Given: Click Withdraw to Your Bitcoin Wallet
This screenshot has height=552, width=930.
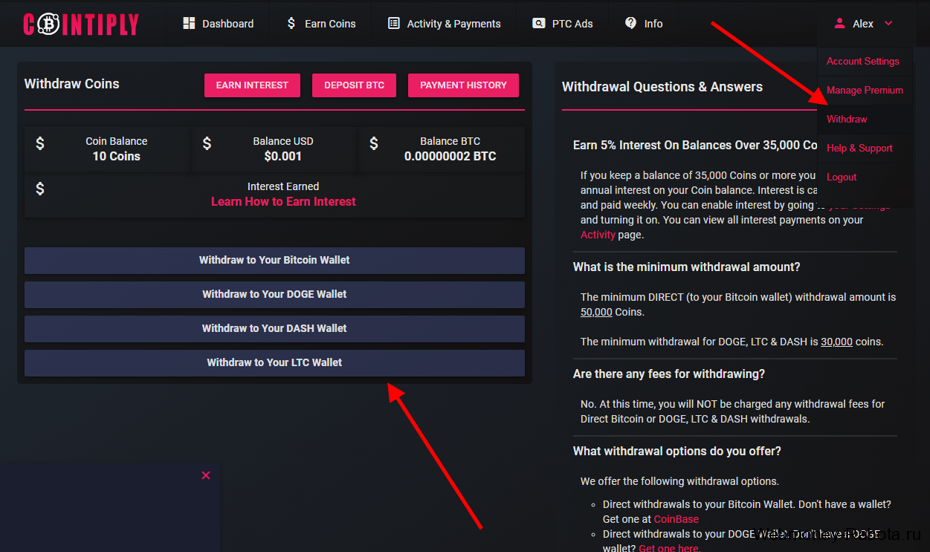Looking at the screenshot, I should pyautogui.click(x=274, y=260).
